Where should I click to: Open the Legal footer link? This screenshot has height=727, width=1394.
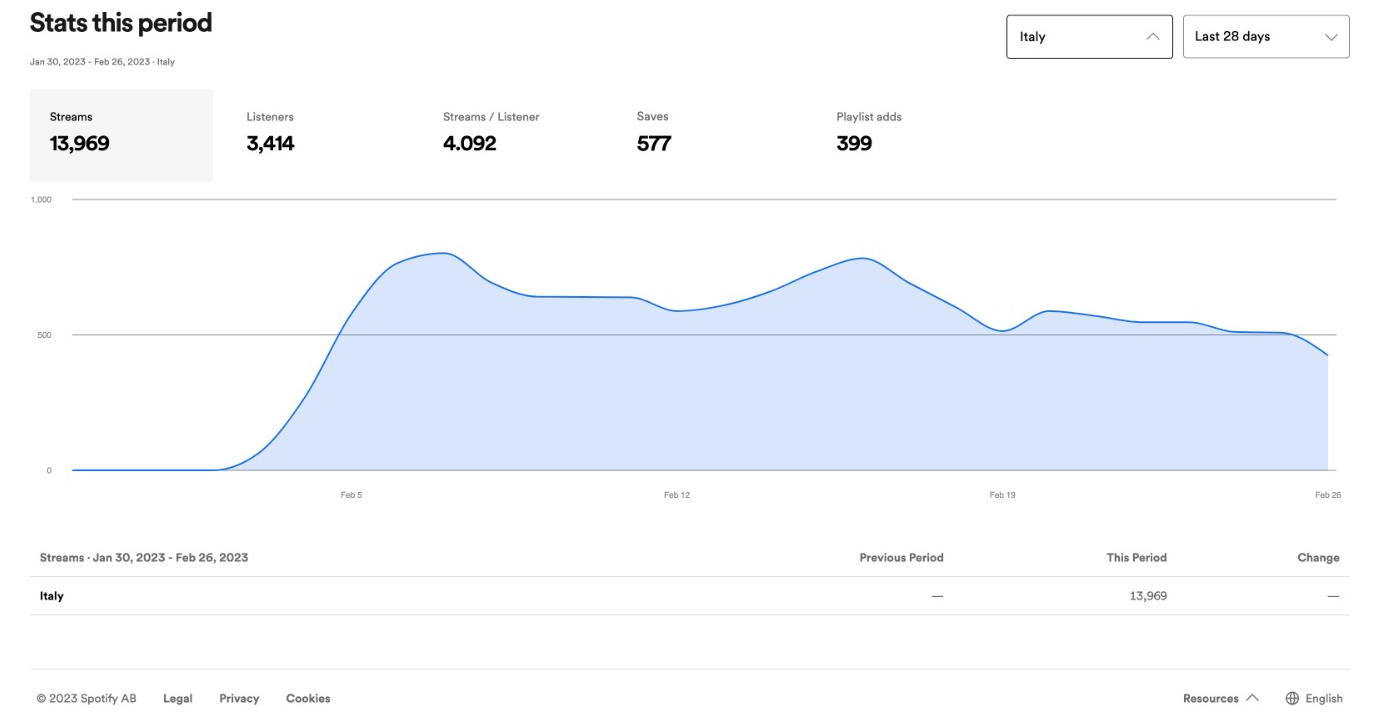coord(178,698)
